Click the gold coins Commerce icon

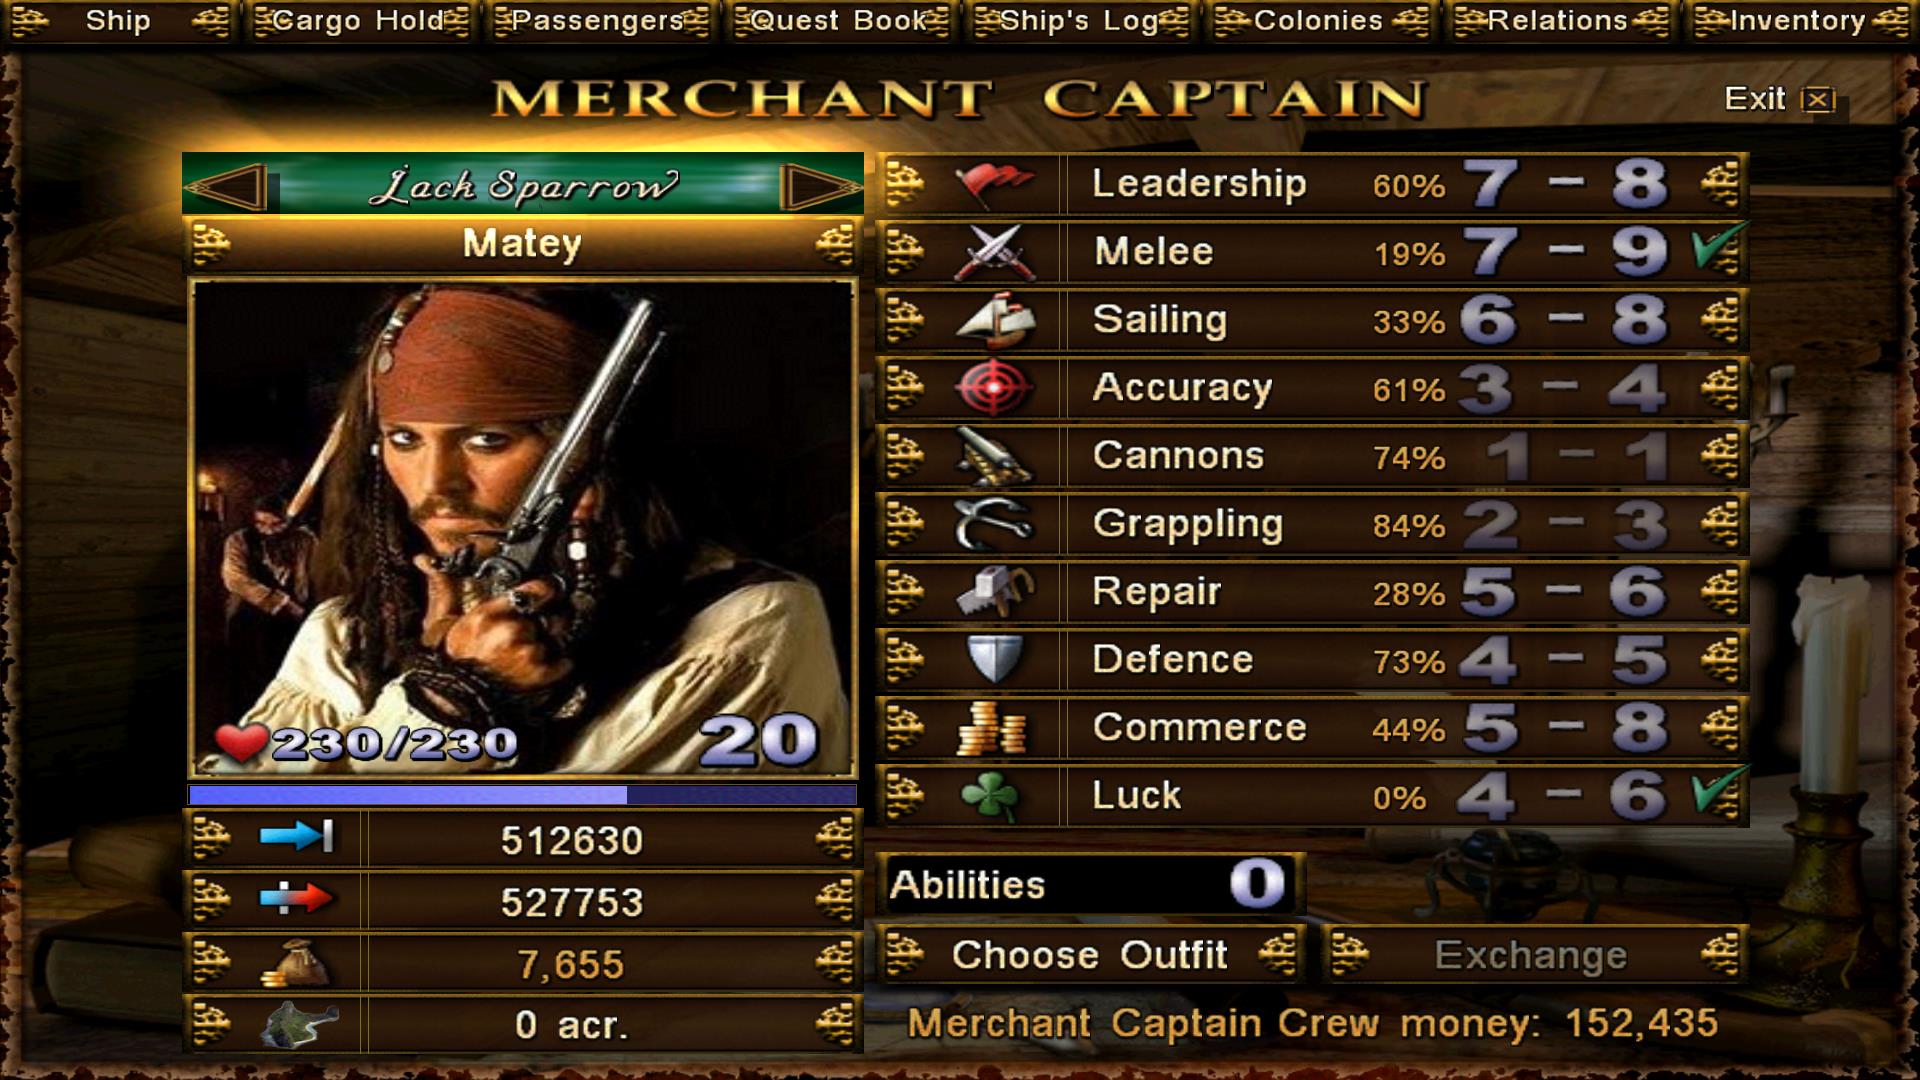point(992,728)
